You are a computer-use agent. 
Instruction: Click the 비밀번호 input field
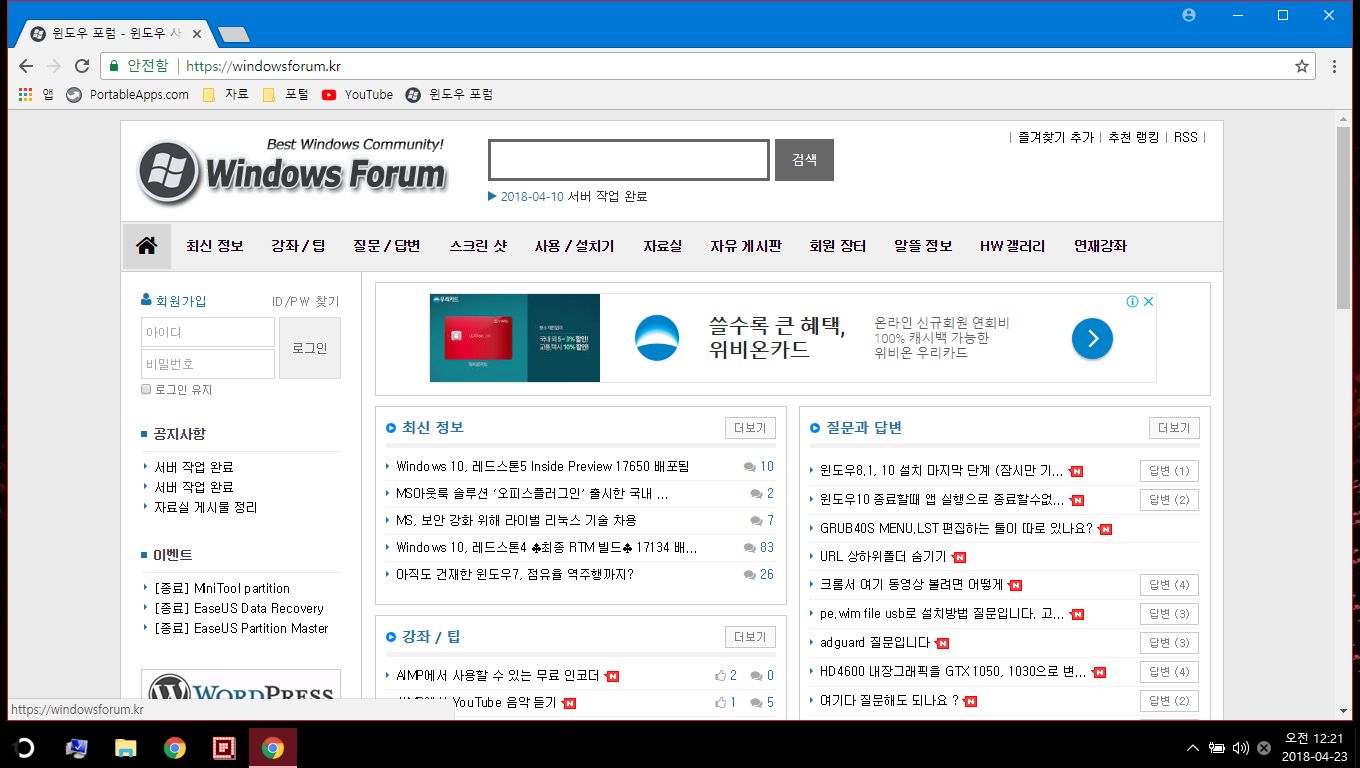(x=208, y=364)
